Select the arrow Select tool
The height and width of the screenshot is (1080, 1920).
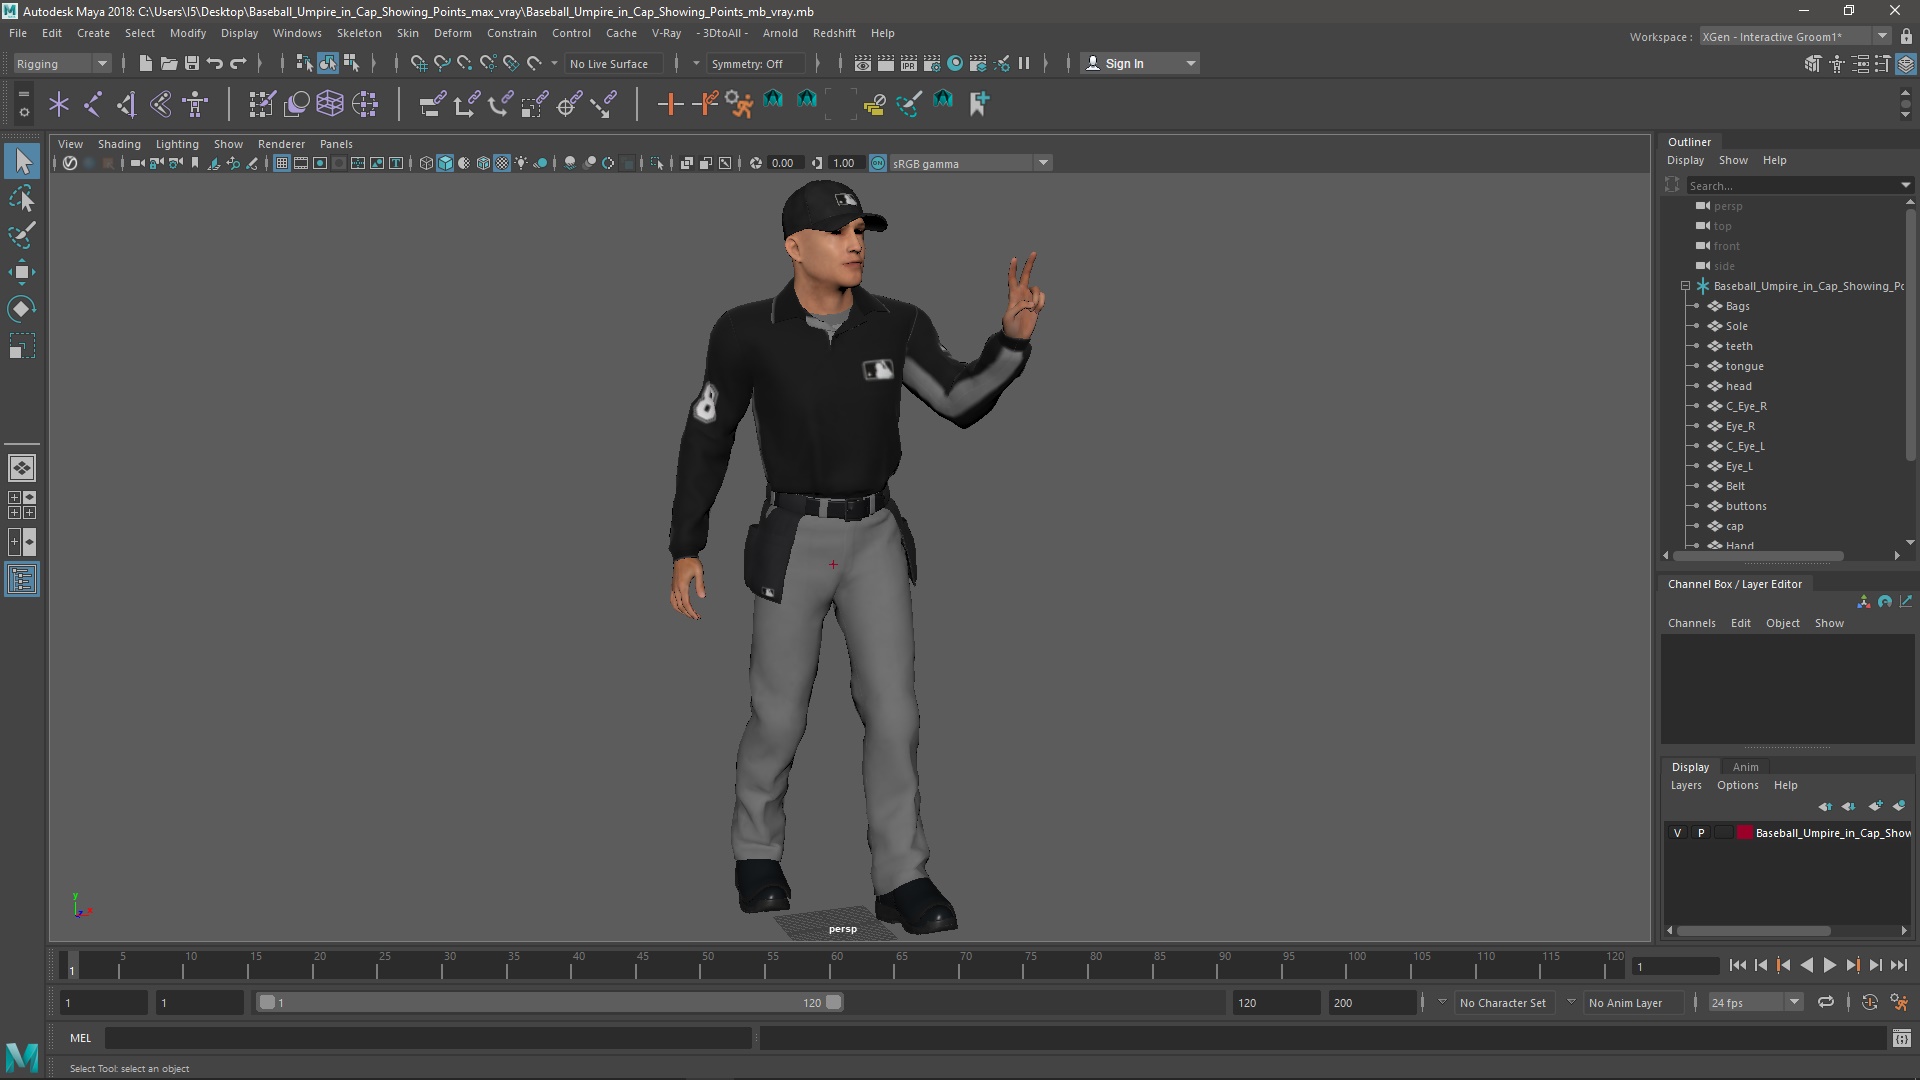coord(22,161)
